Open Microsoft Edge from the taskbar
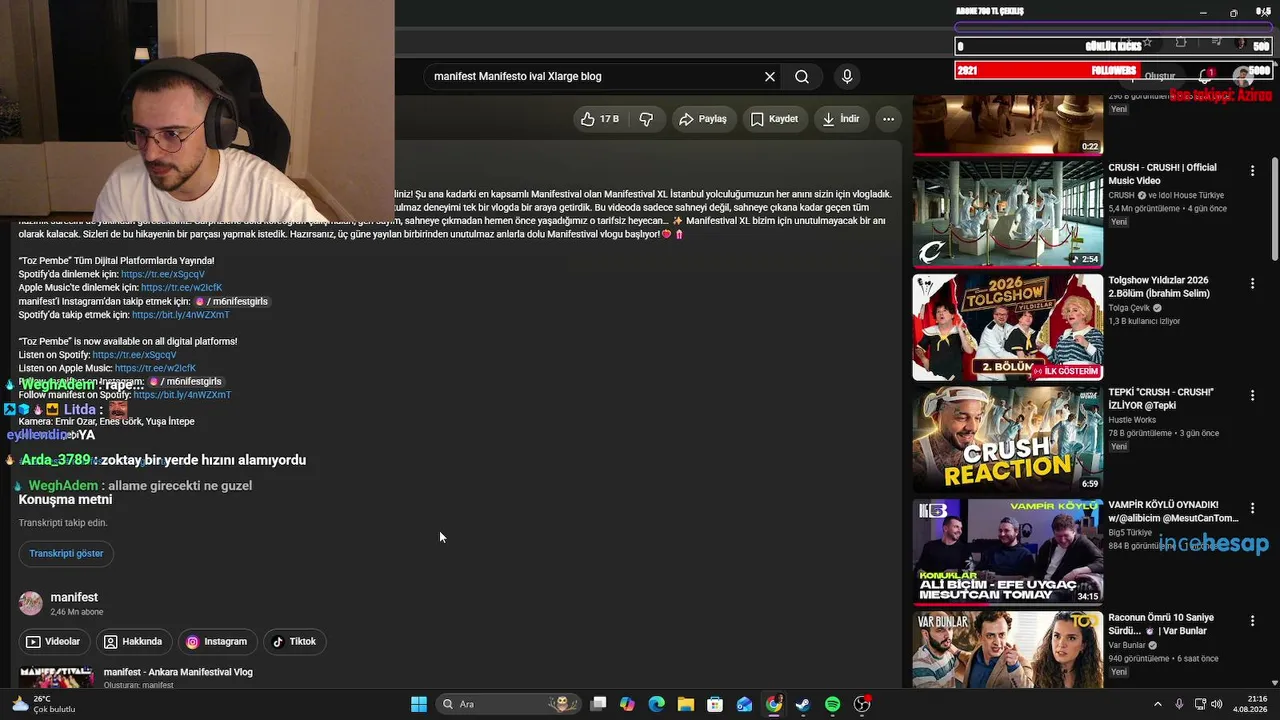The width and height of the screenshot is (1280, 720). 656,704
